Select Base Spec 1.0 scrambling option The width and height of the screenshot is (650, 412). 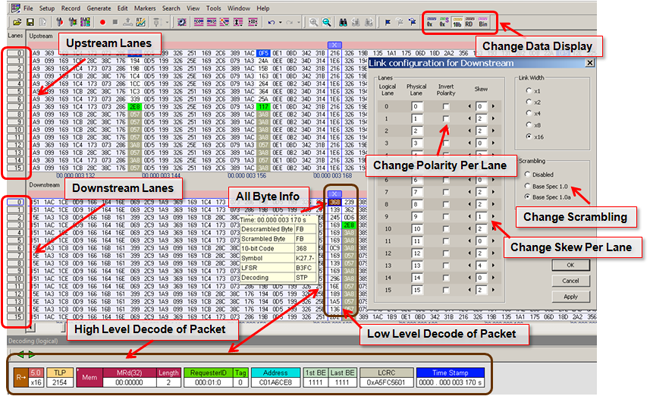point(527,186)
